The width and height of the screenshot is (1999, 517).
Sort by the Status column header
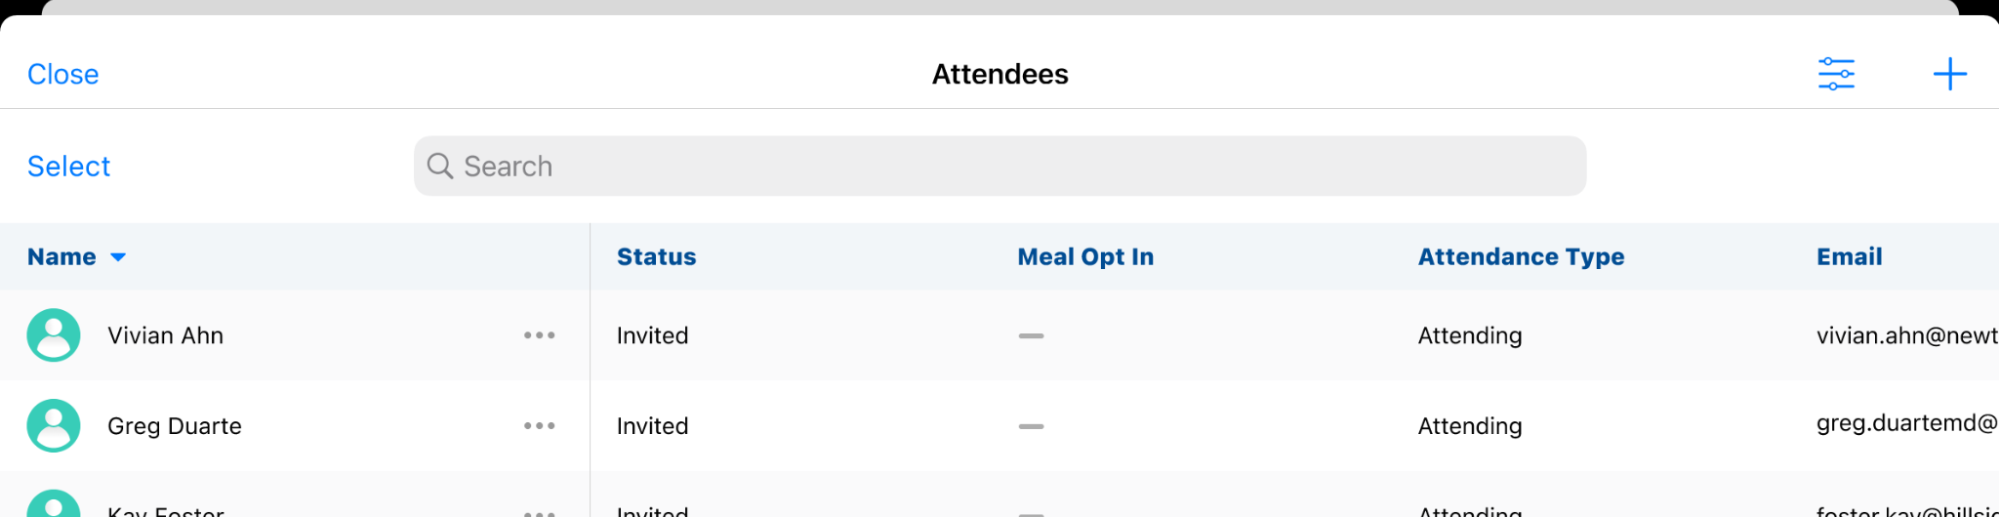pyautogui.click(x=656, y=257)
